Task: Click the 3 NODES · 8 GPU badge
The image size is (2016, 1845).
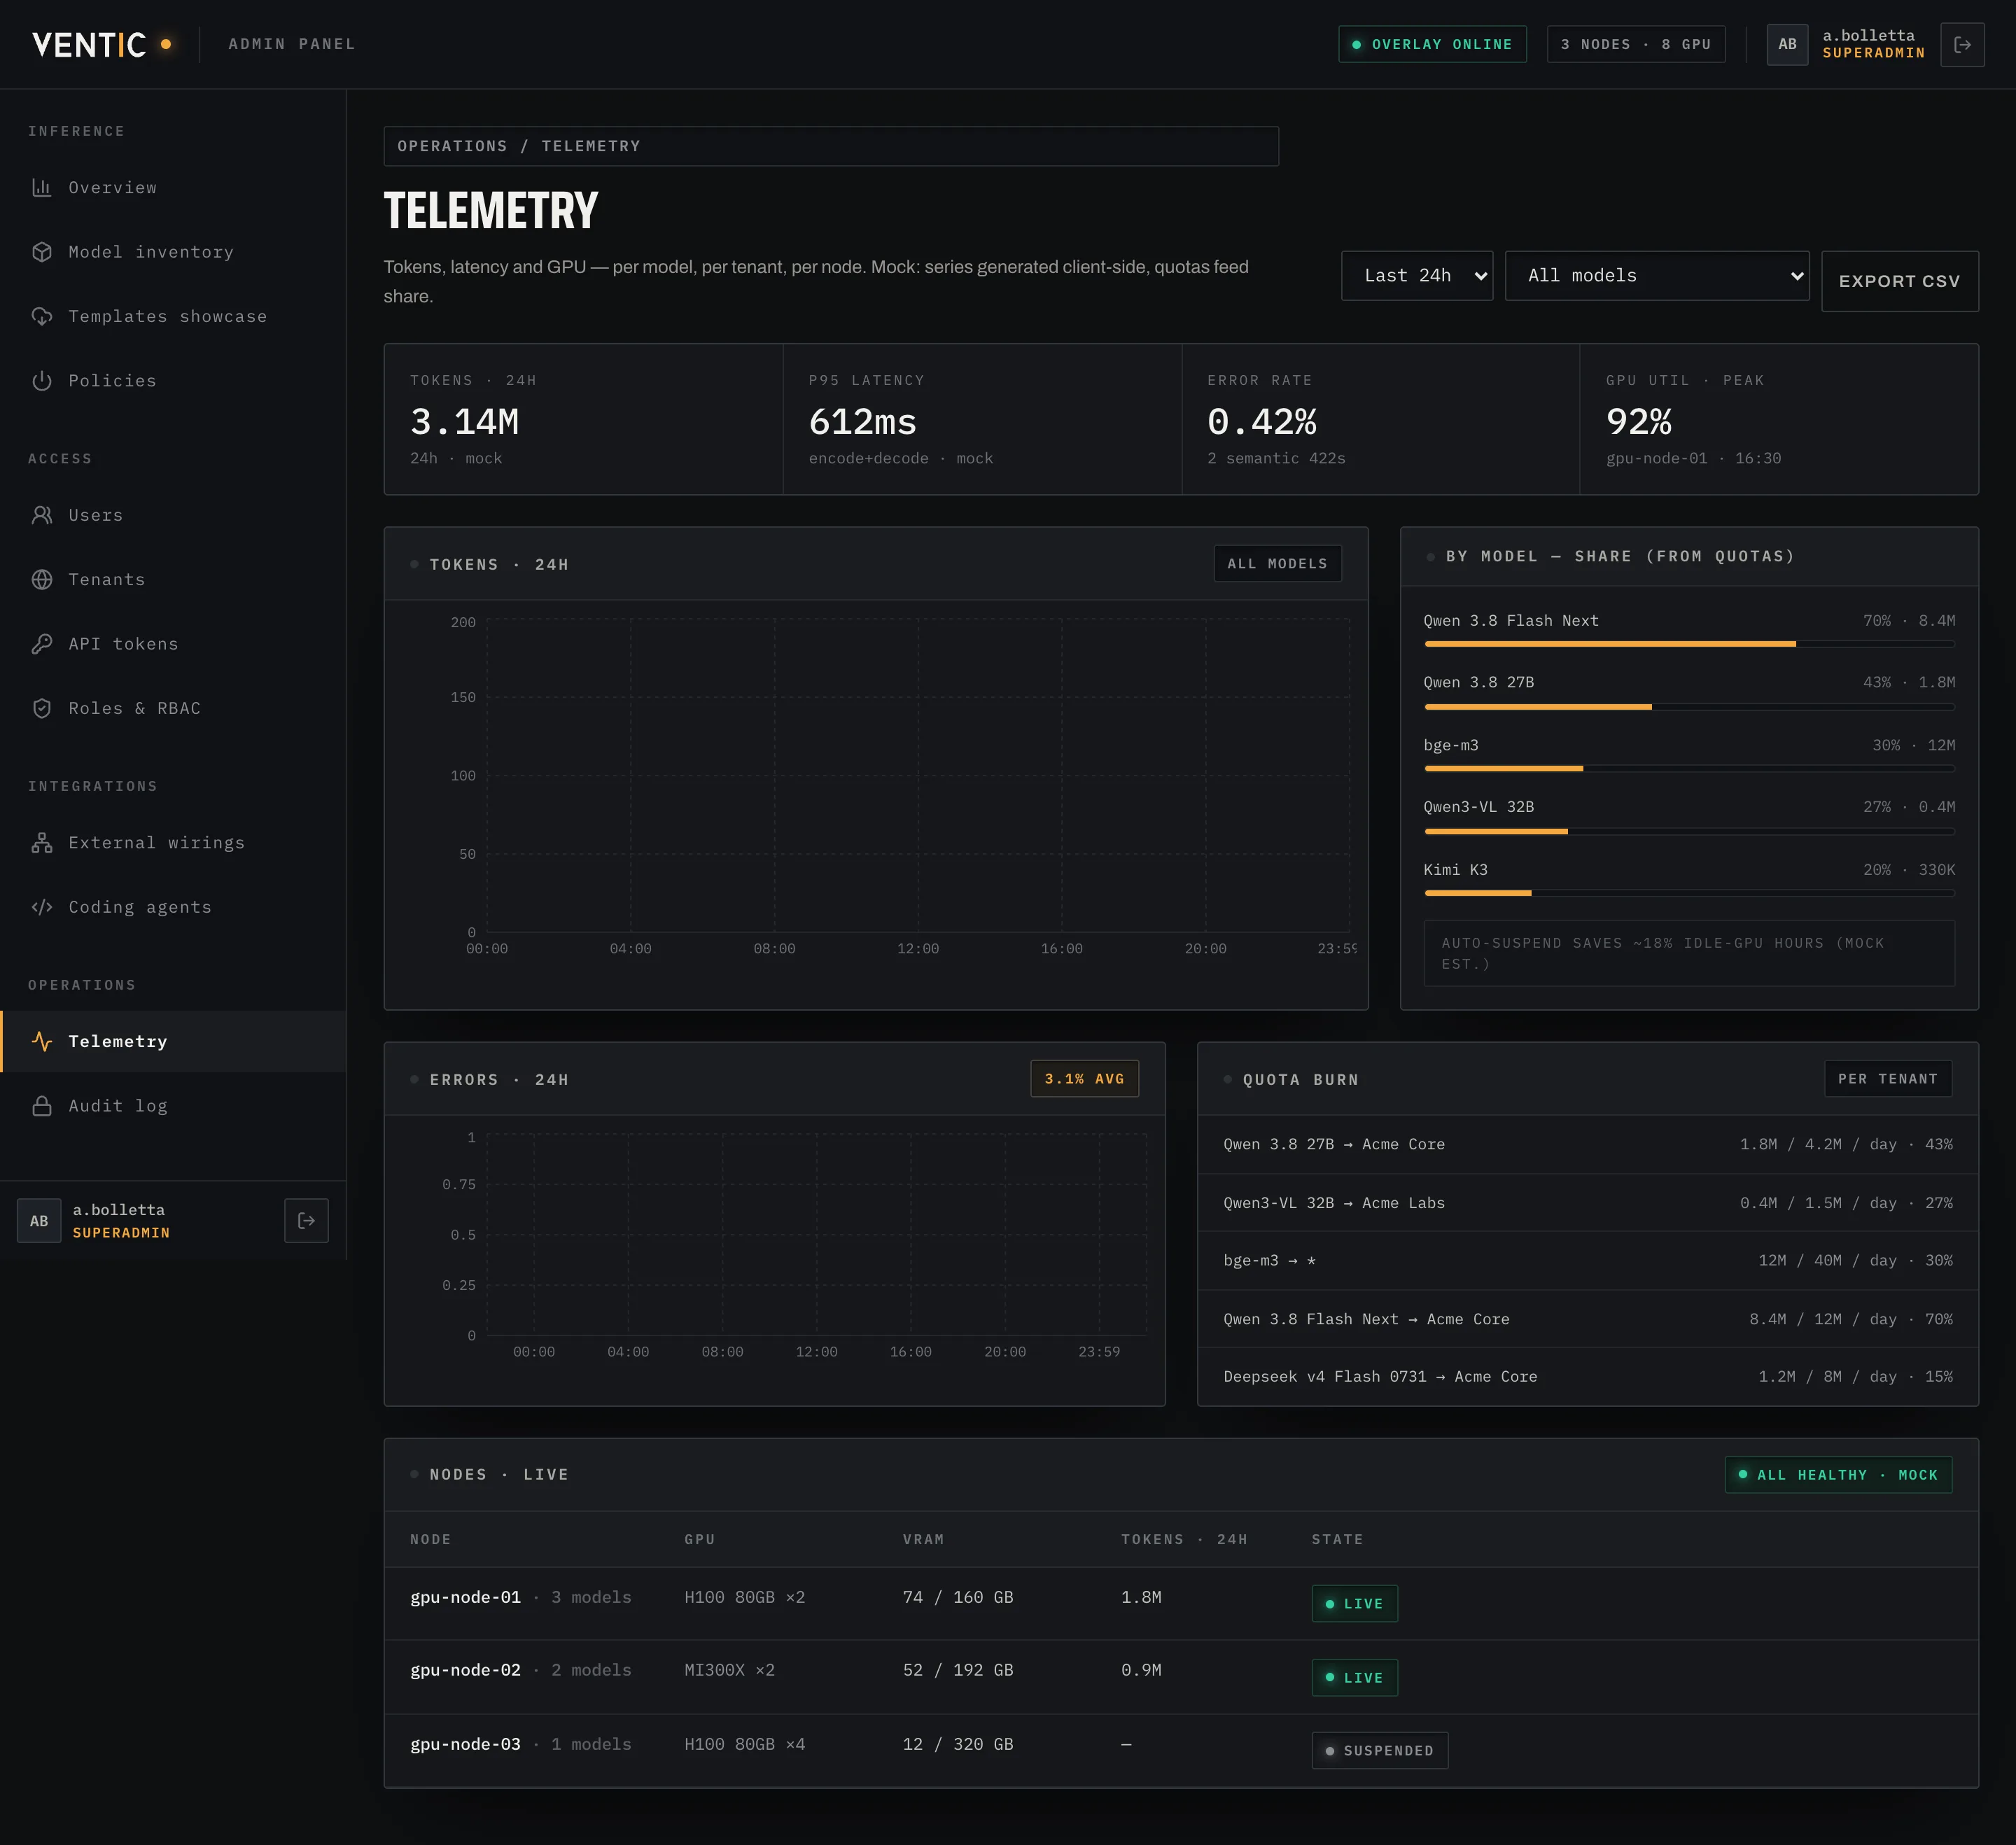Action: coord(1635,45)
